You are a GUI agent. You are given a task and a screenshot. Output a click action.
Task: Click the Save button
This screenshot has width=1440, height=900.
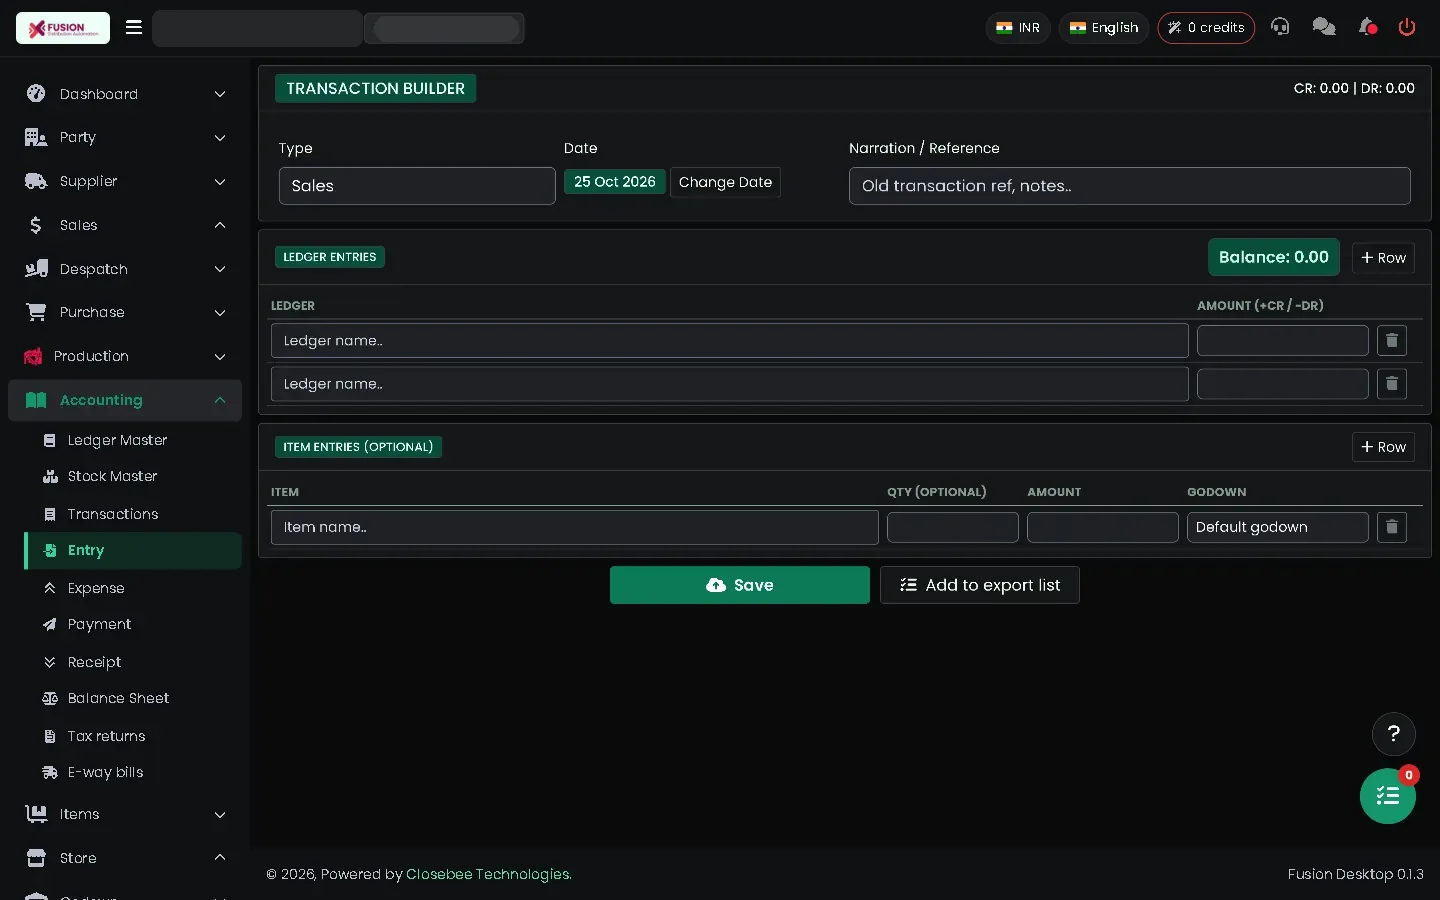[740, 585]
